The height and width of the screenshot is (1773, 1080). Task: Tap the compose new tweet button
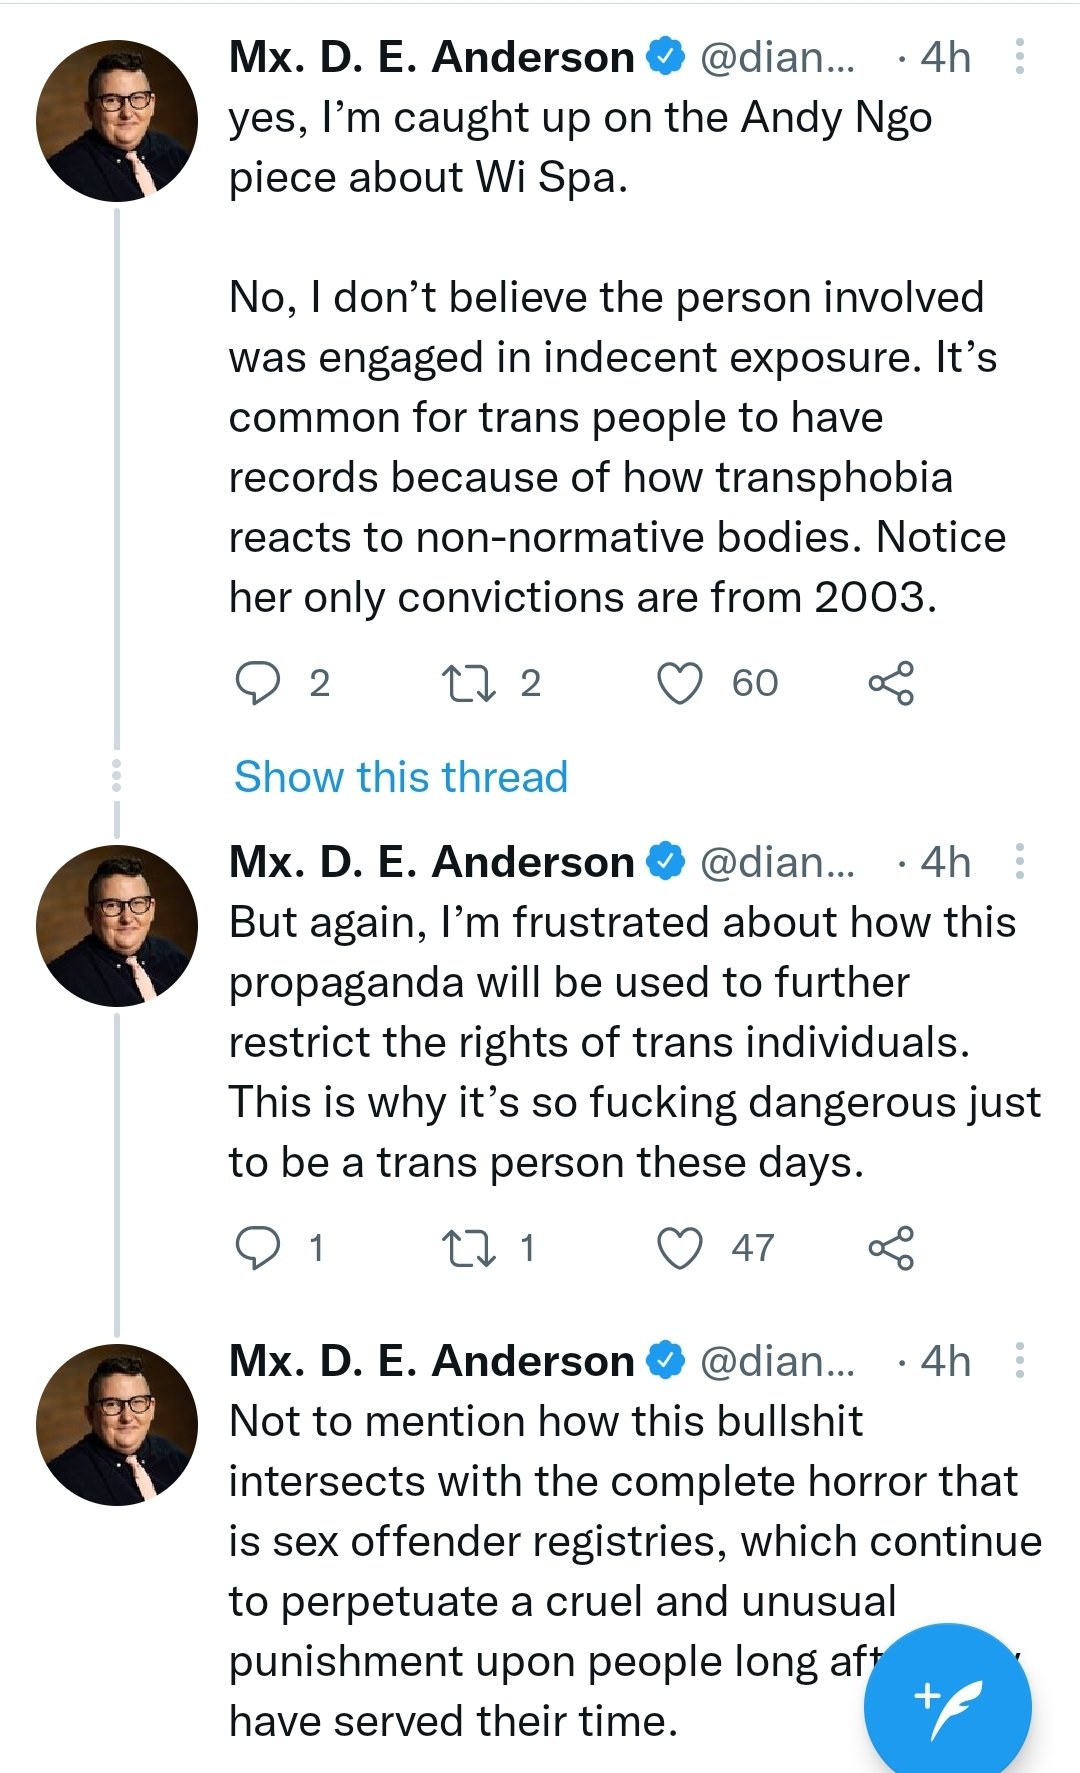(947, 1697)
